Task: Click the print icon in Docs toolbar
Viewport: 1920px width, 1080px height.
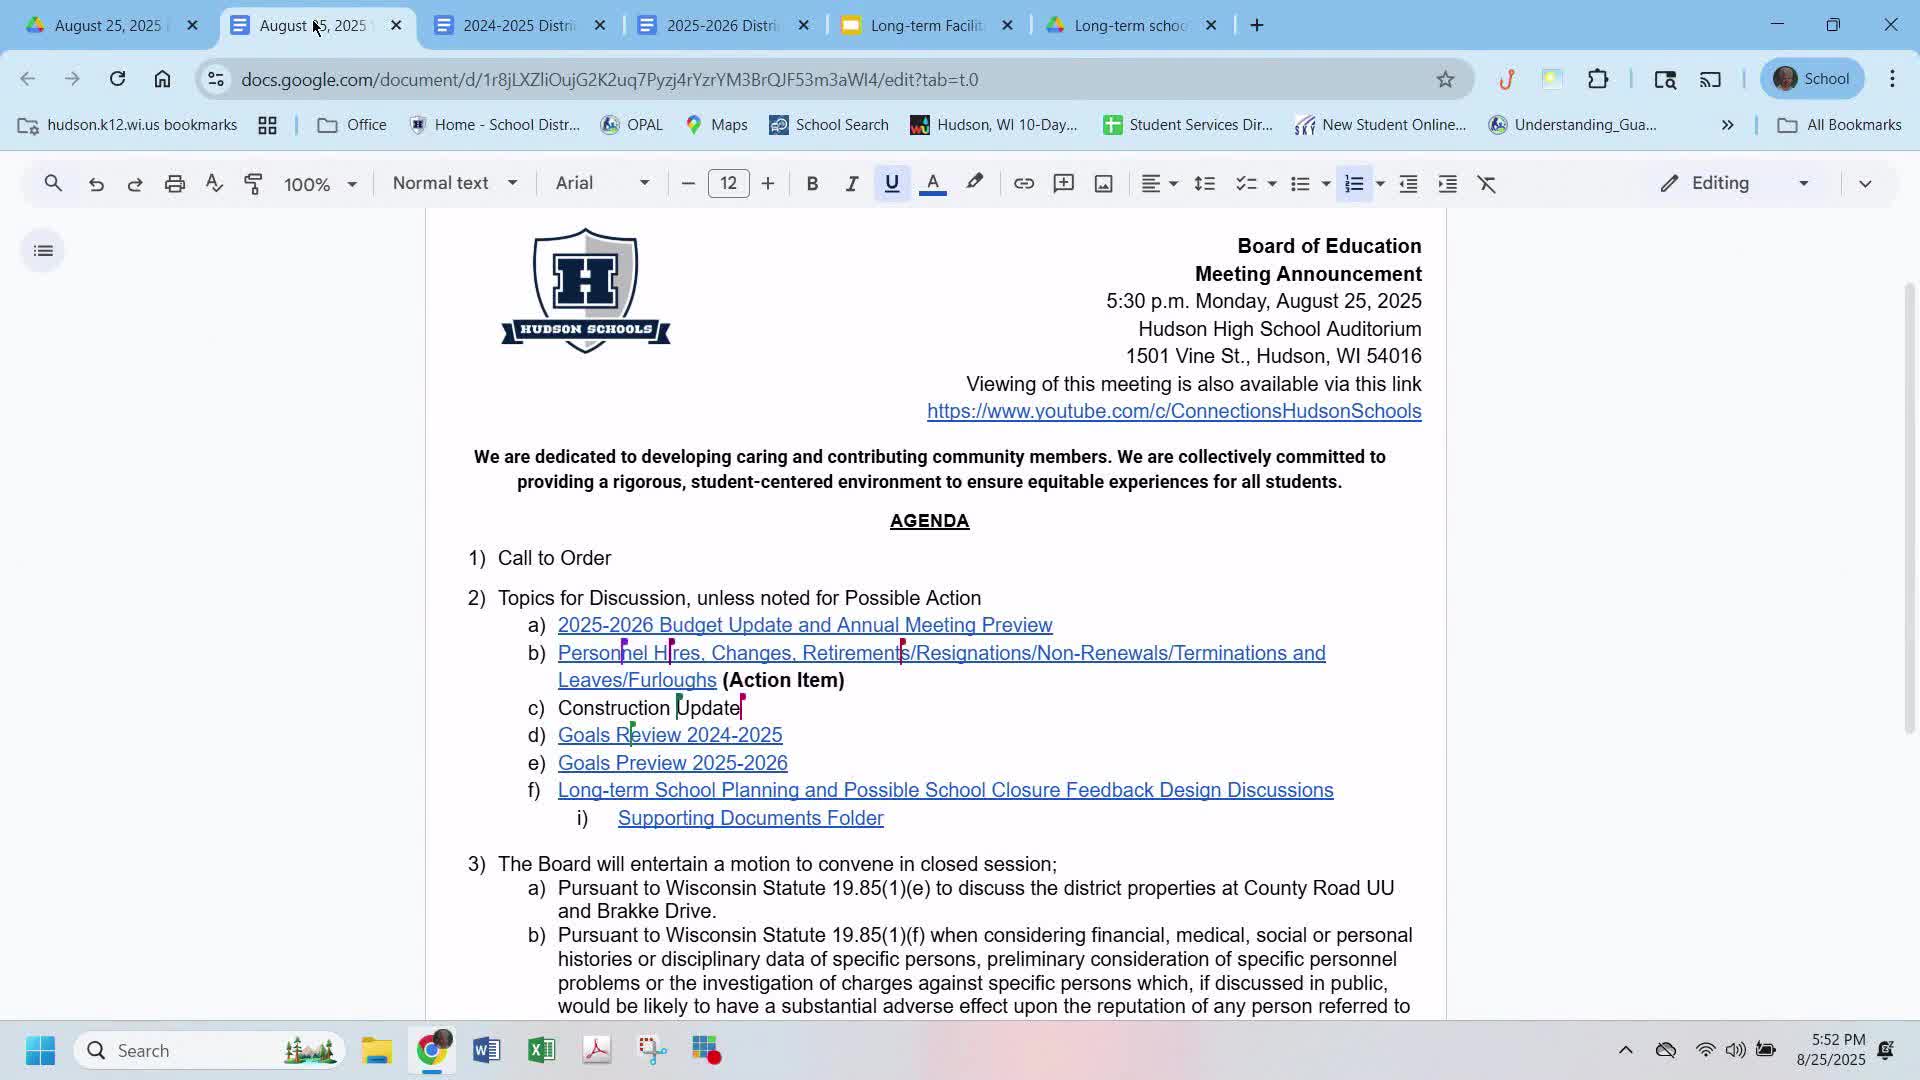Action: 175,184
